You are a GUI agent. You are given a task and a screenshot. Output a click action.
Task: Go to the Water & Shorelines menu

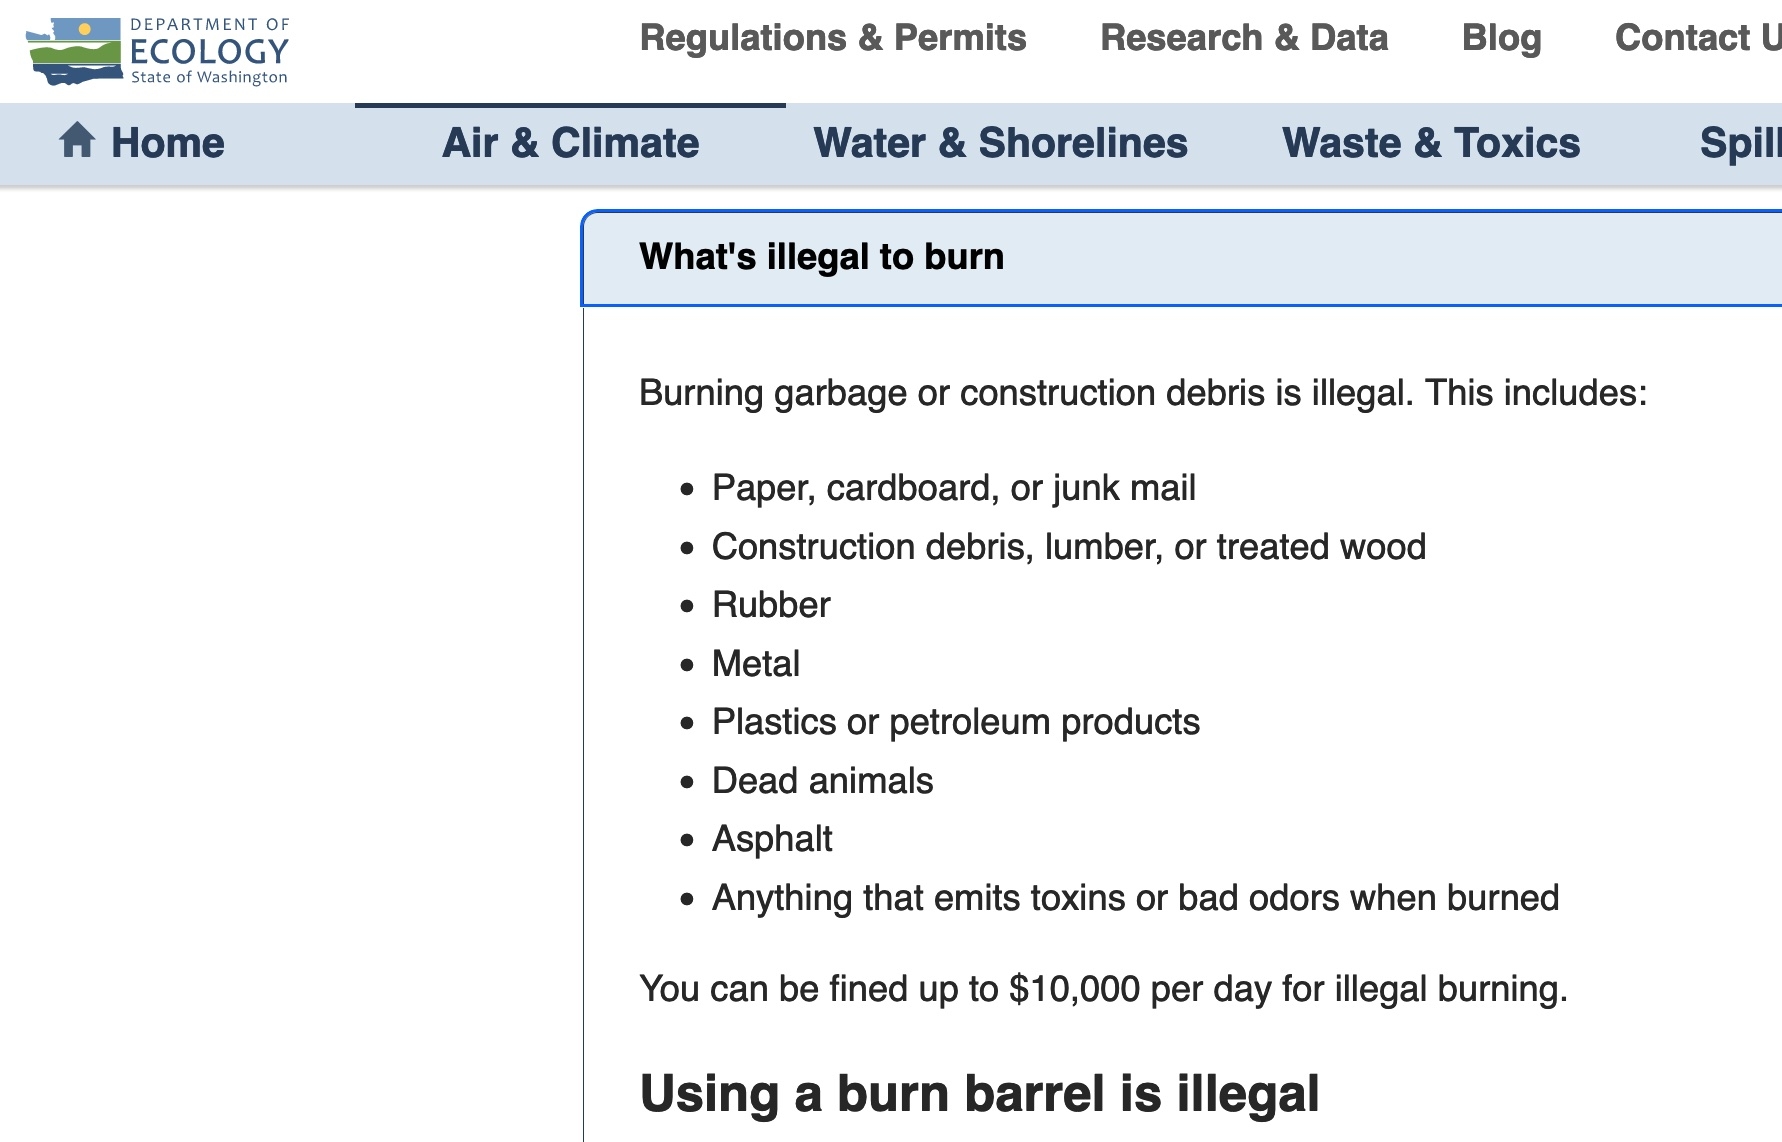pyautogui.click(x=1000, y=143)
